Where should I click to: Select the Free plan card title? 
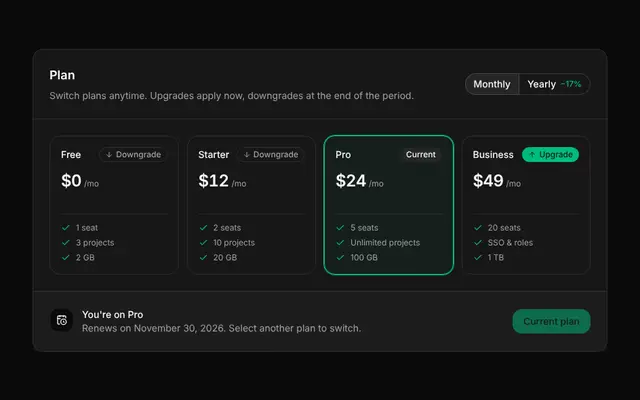pos(71,155)
